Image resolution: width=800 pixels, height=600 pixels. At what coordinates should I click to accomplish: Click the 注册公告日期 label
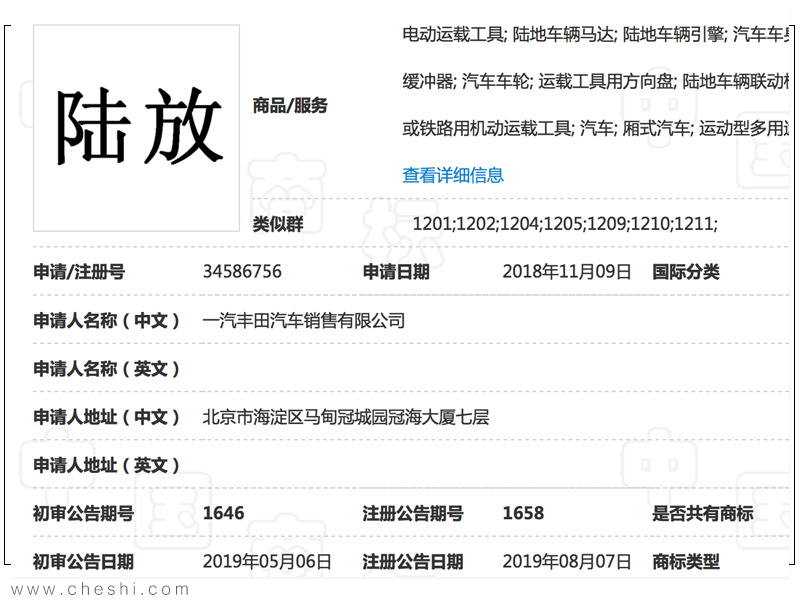pyautogui.click(x=413, y=561)
